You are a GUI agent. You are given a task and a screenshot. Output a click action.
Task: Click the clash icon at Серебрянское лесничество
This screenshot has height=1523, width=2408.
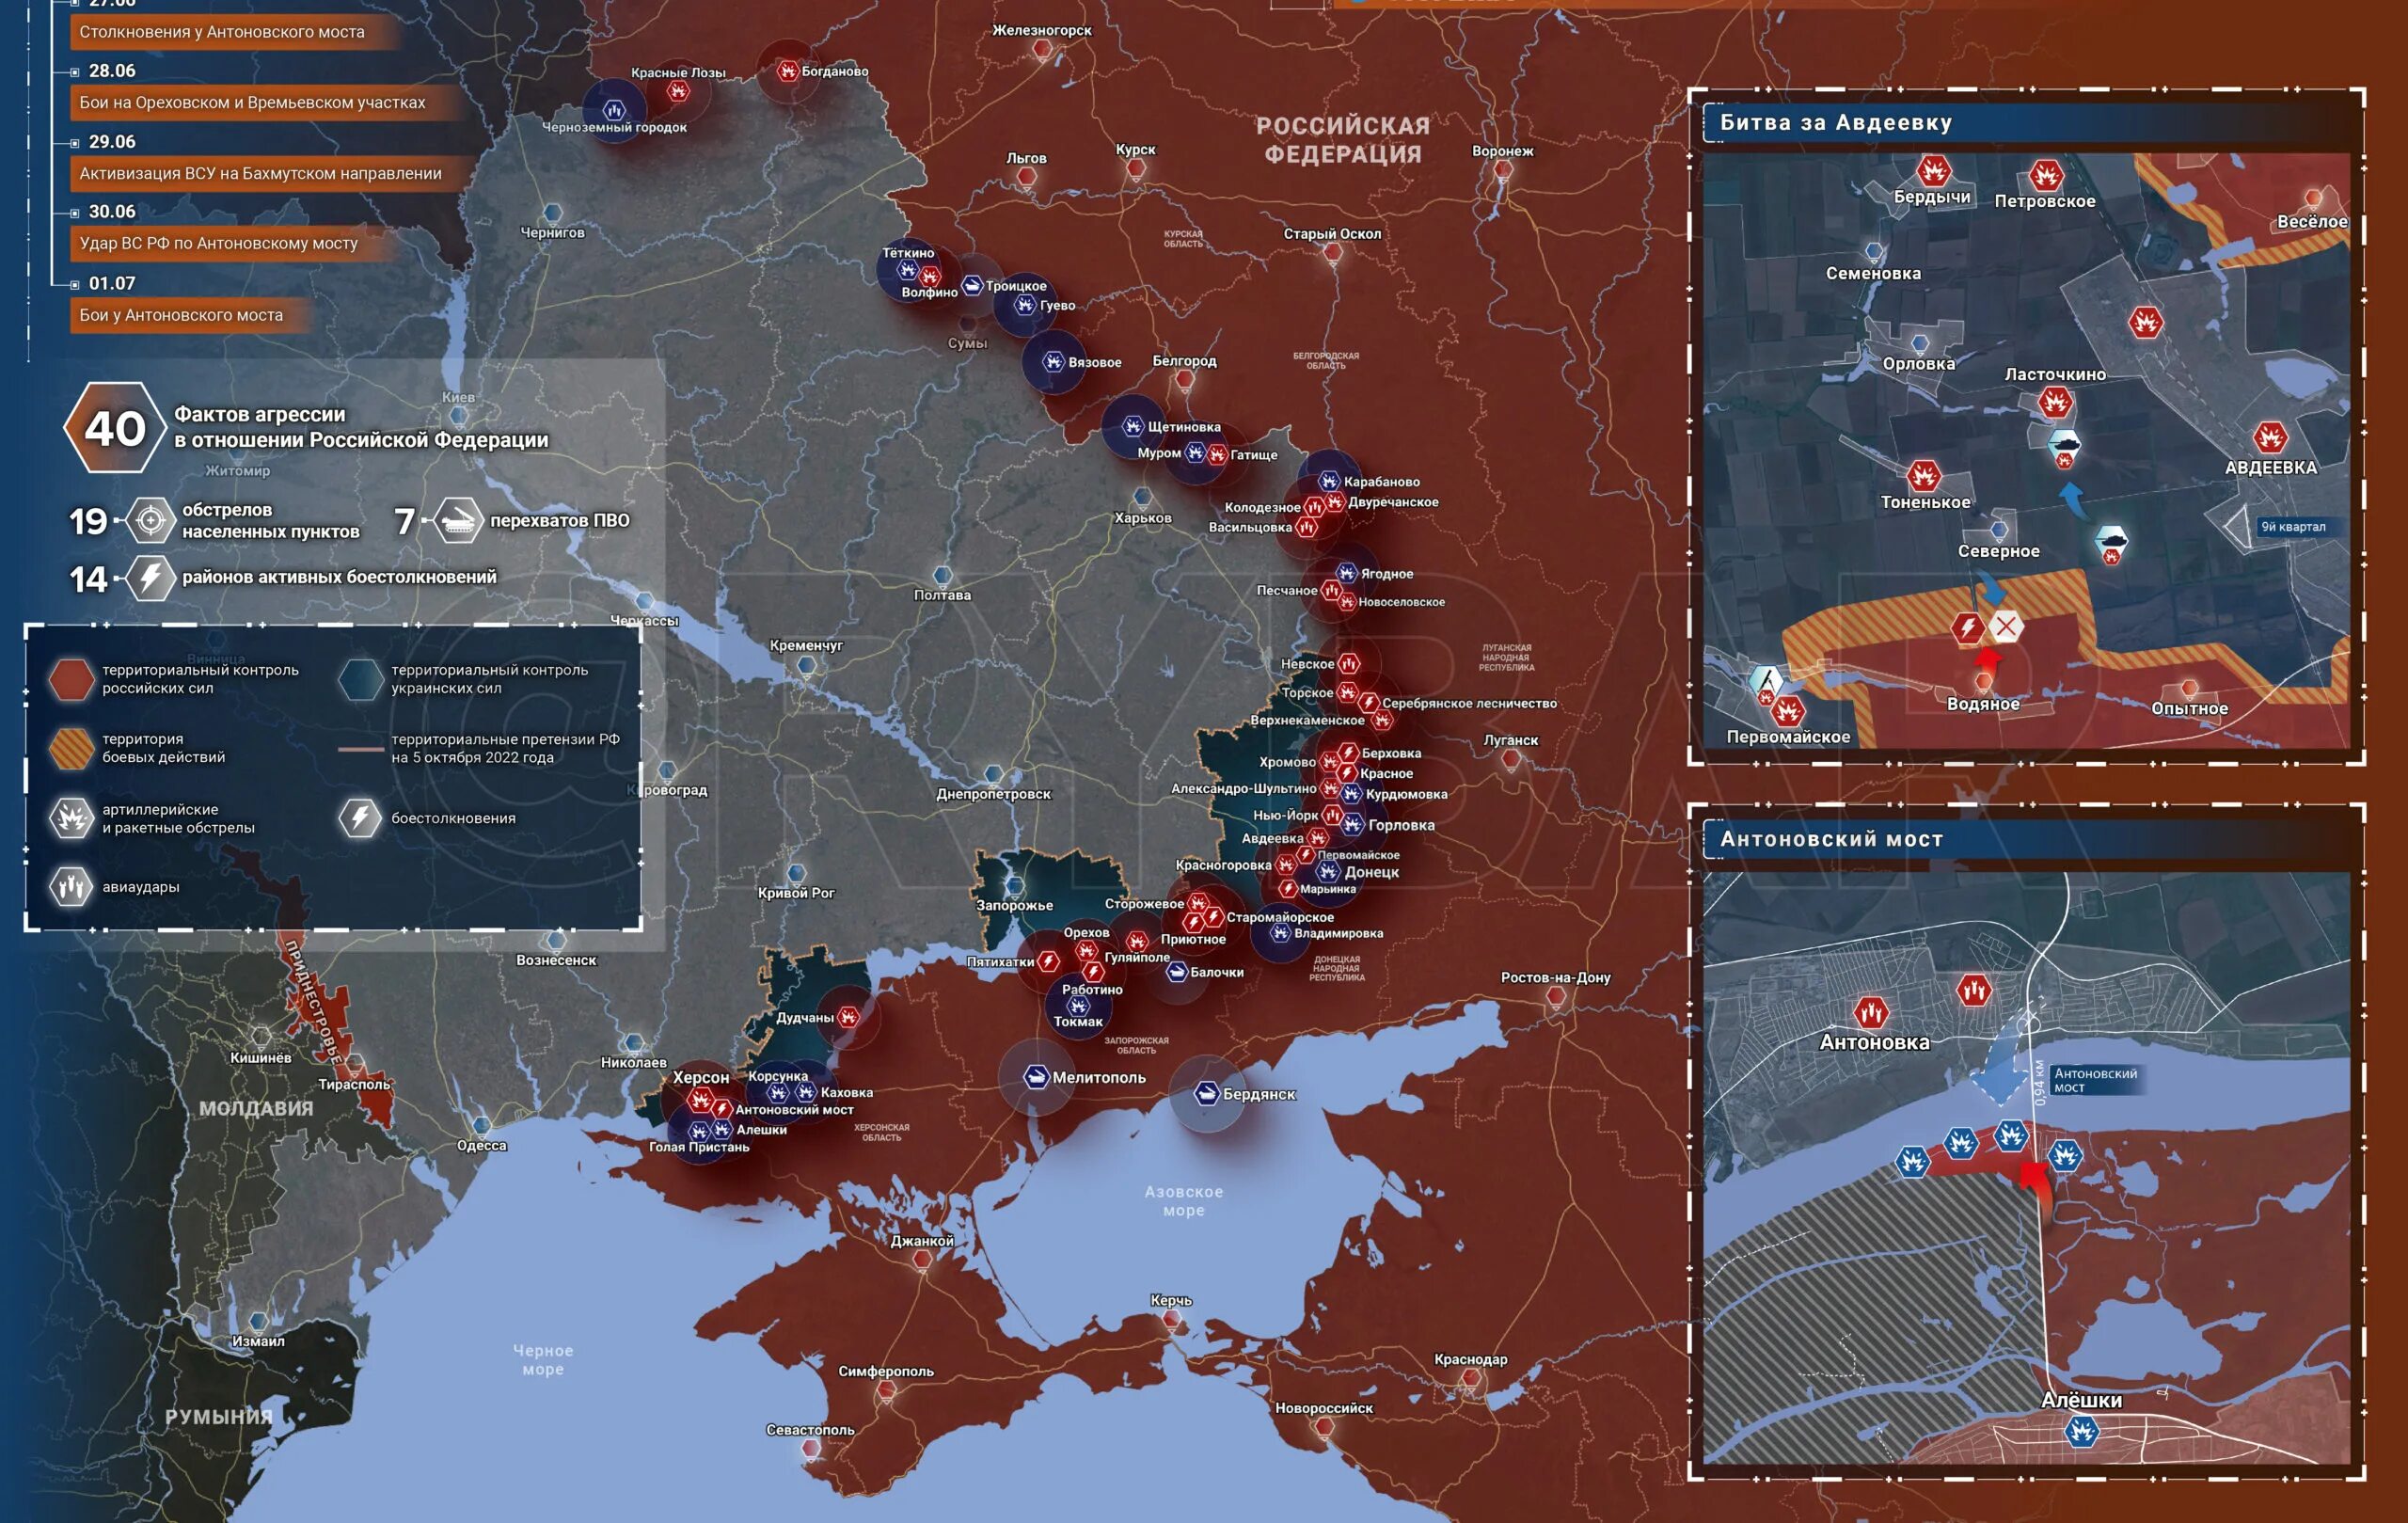click(x=1368, y=703)
